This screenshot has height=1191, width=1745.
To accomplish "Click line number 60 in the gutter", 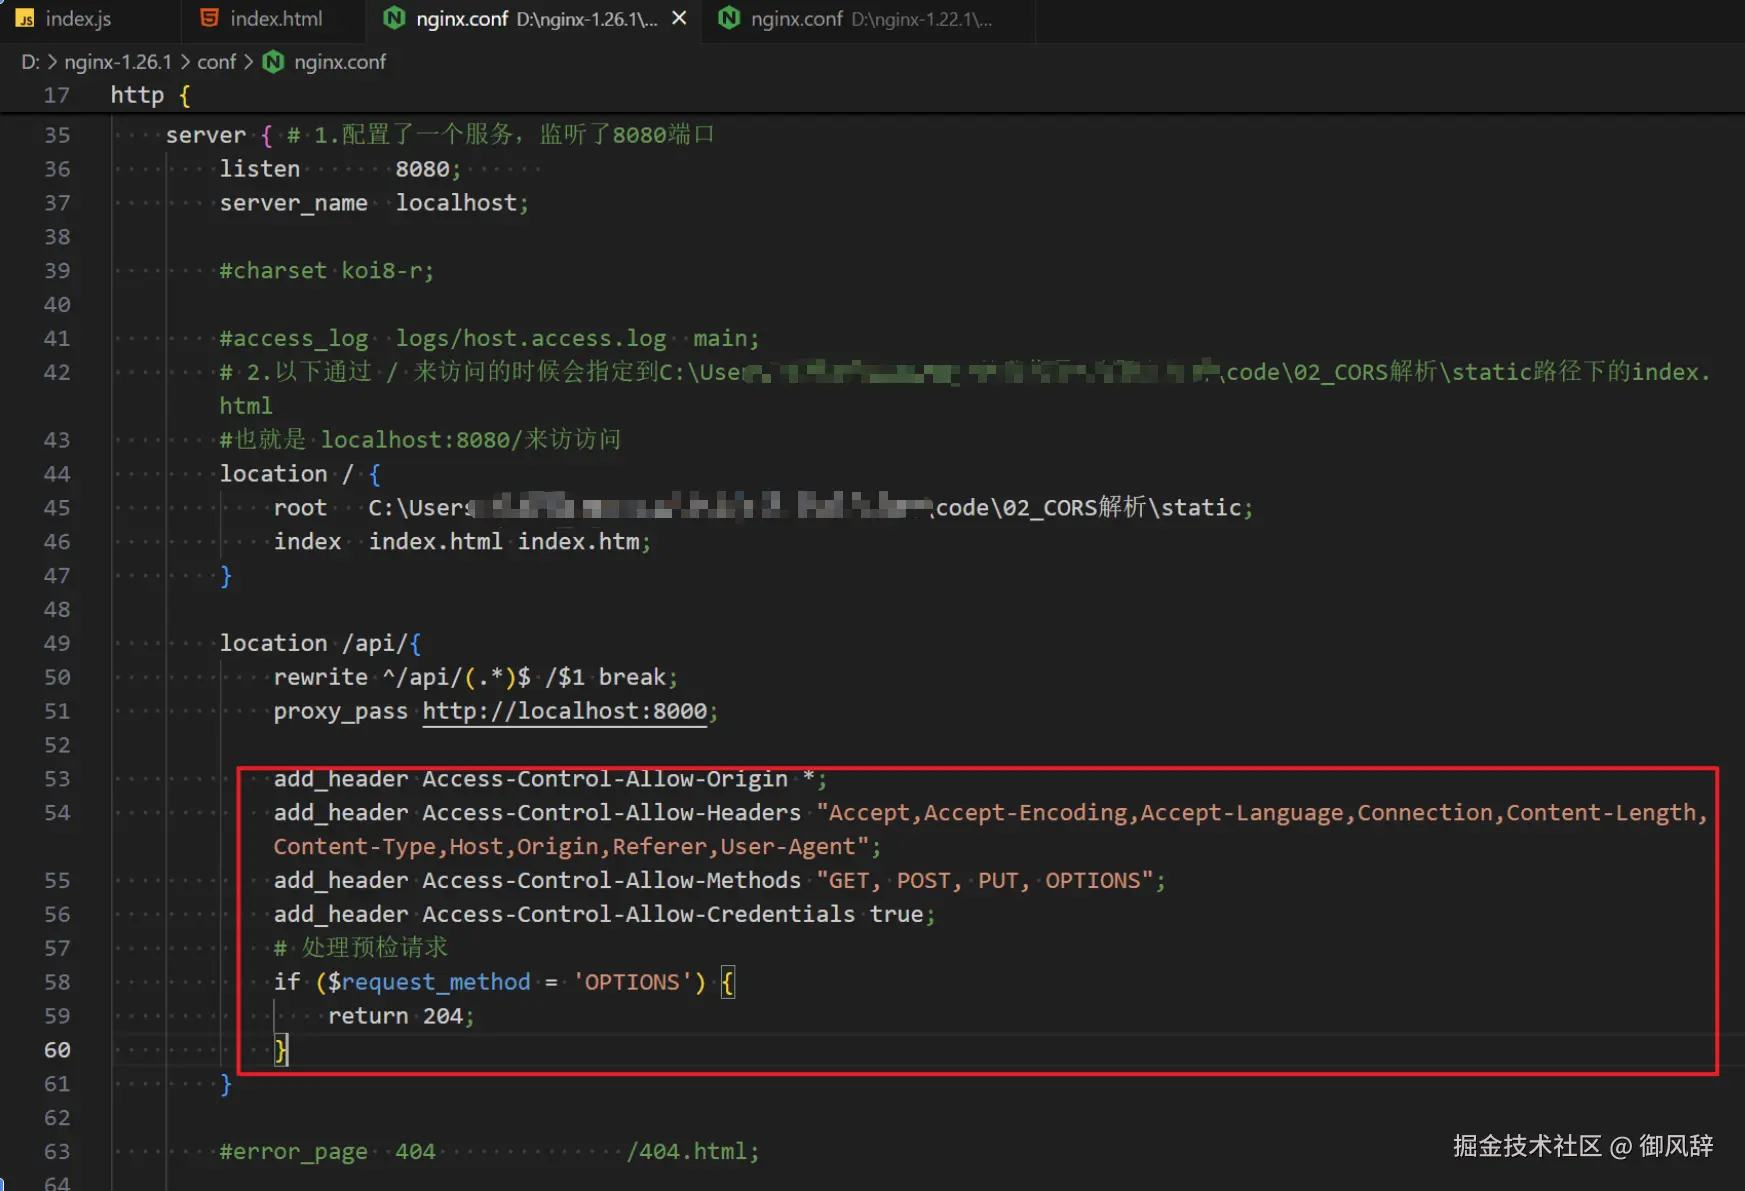I will 57,1050.
